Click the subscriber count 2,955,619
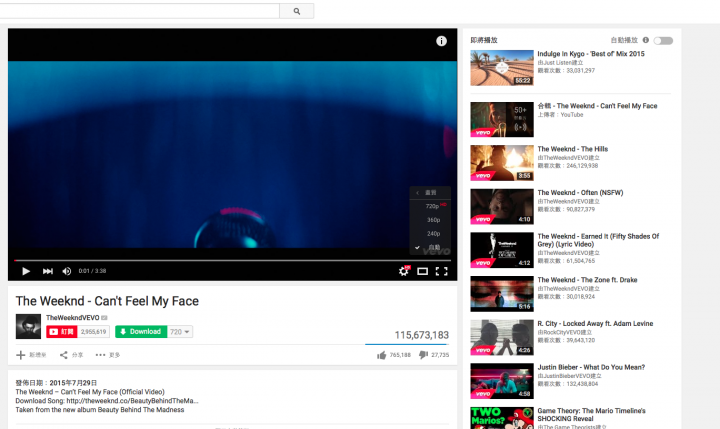The image size is (720, 429). pos(93,332)
